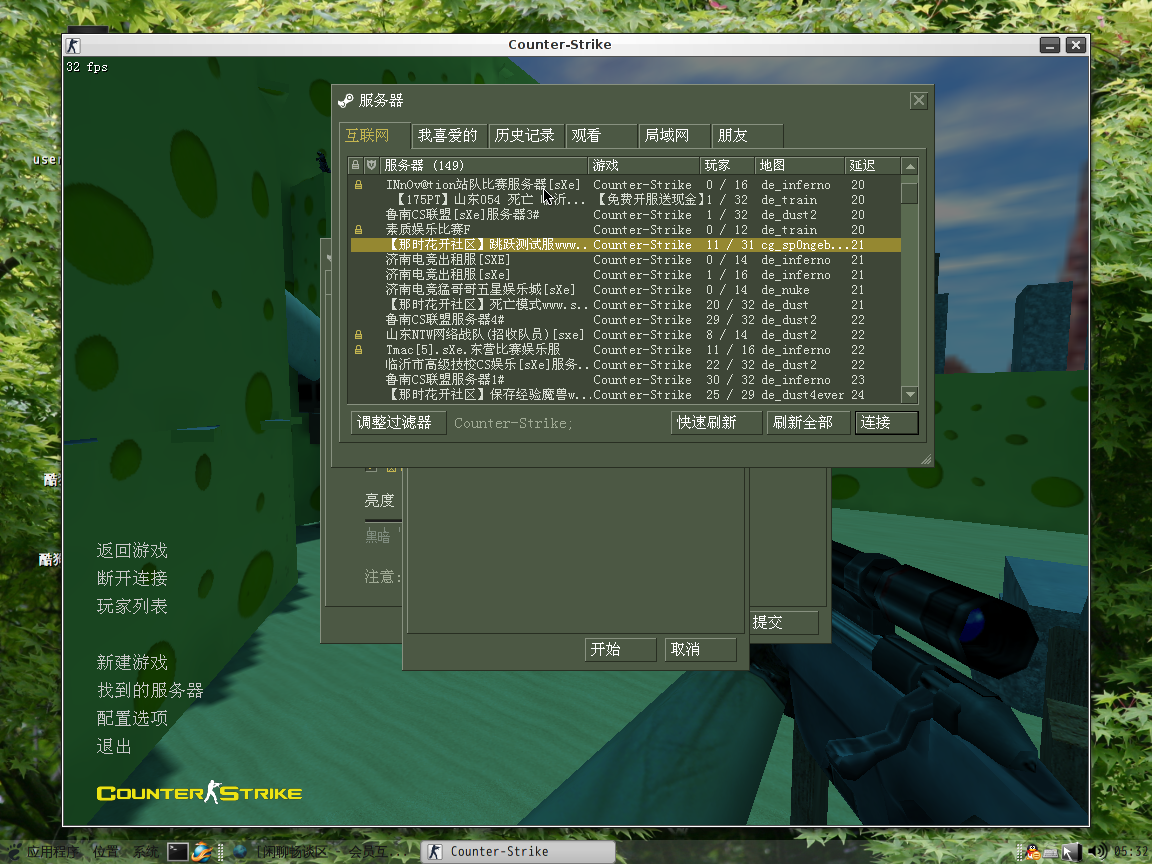
Task: Select 断开连接 in the main menu
Action: coord(132,578)
